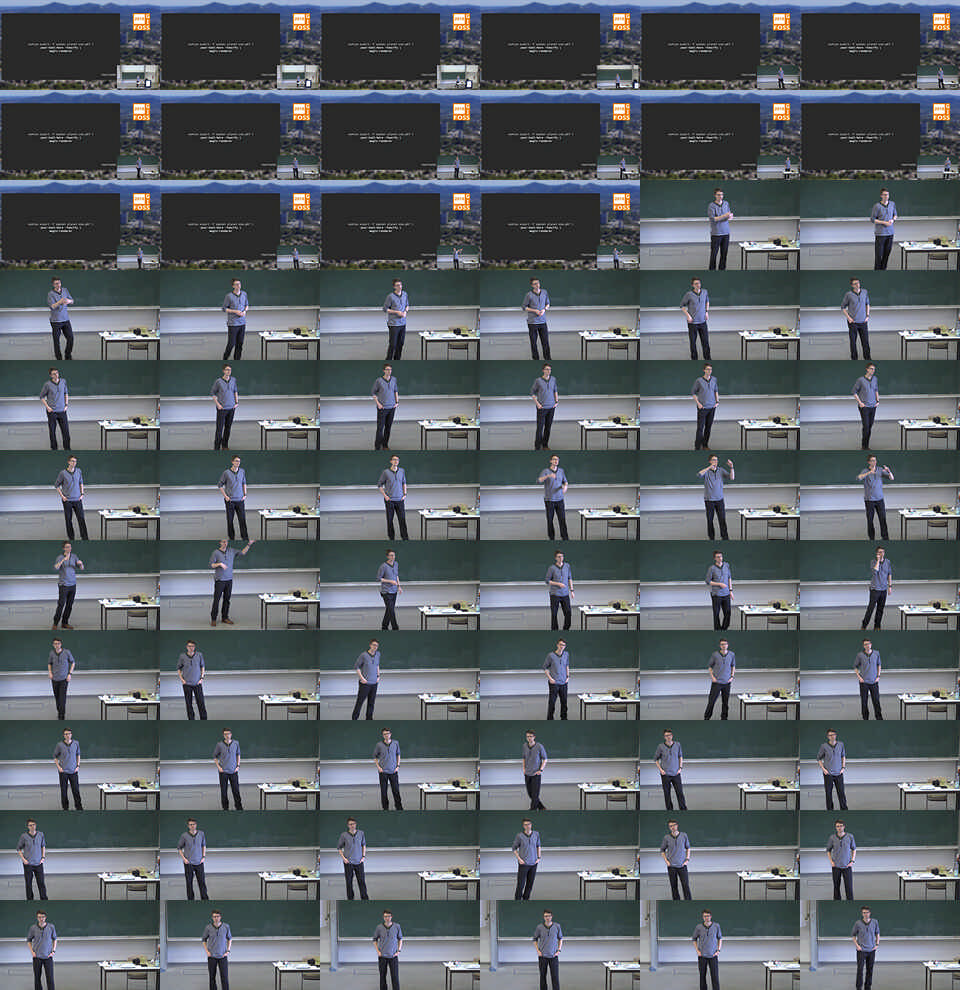This screenshot has width=960, height=990.
Task: Select the last slide thumbnail in the third row
Action: 560,225
